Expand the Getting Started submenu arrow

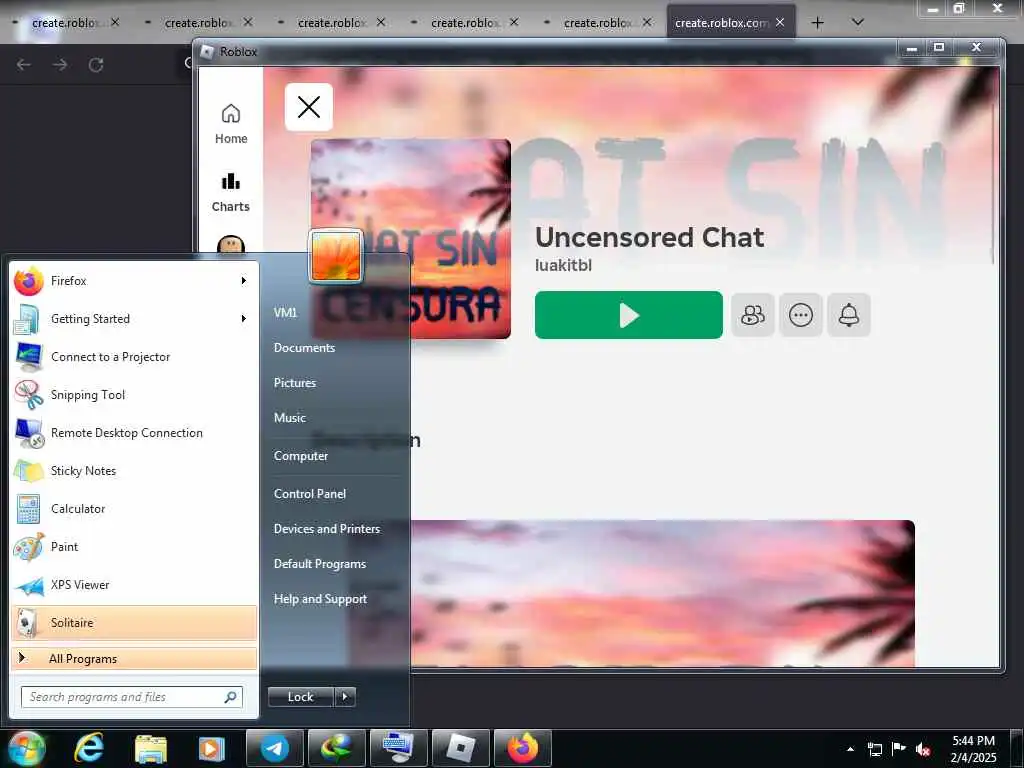(244, 319)
